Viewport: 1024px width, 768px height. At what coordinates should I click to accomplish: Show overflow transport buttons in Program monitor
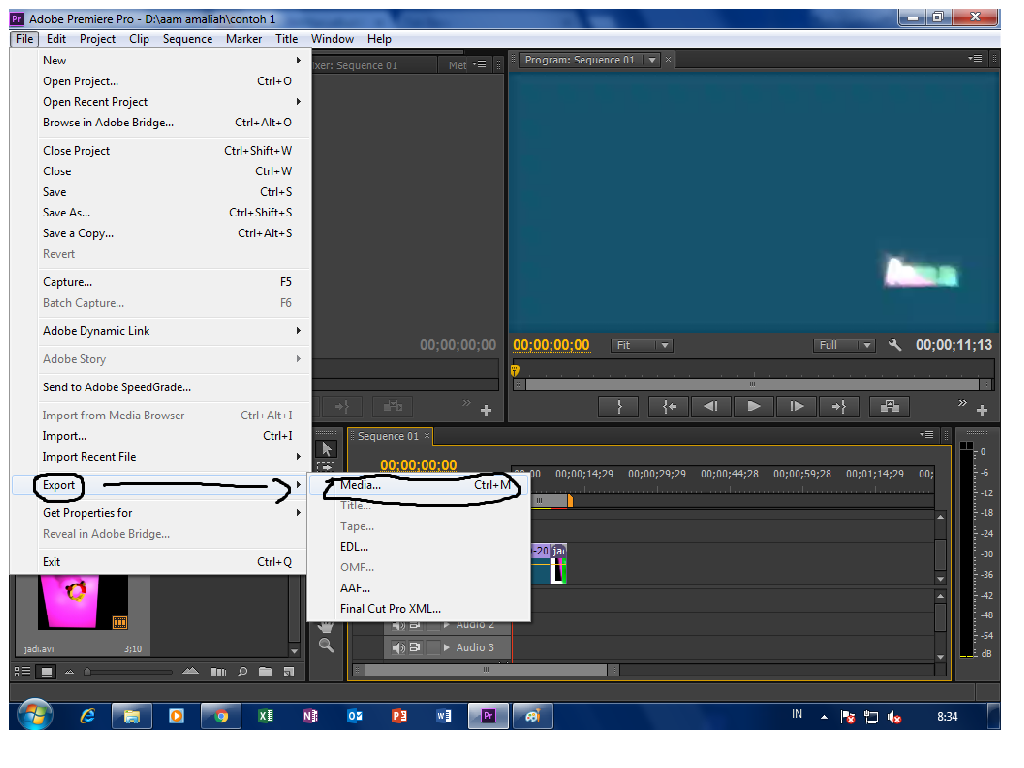point(962,402)
